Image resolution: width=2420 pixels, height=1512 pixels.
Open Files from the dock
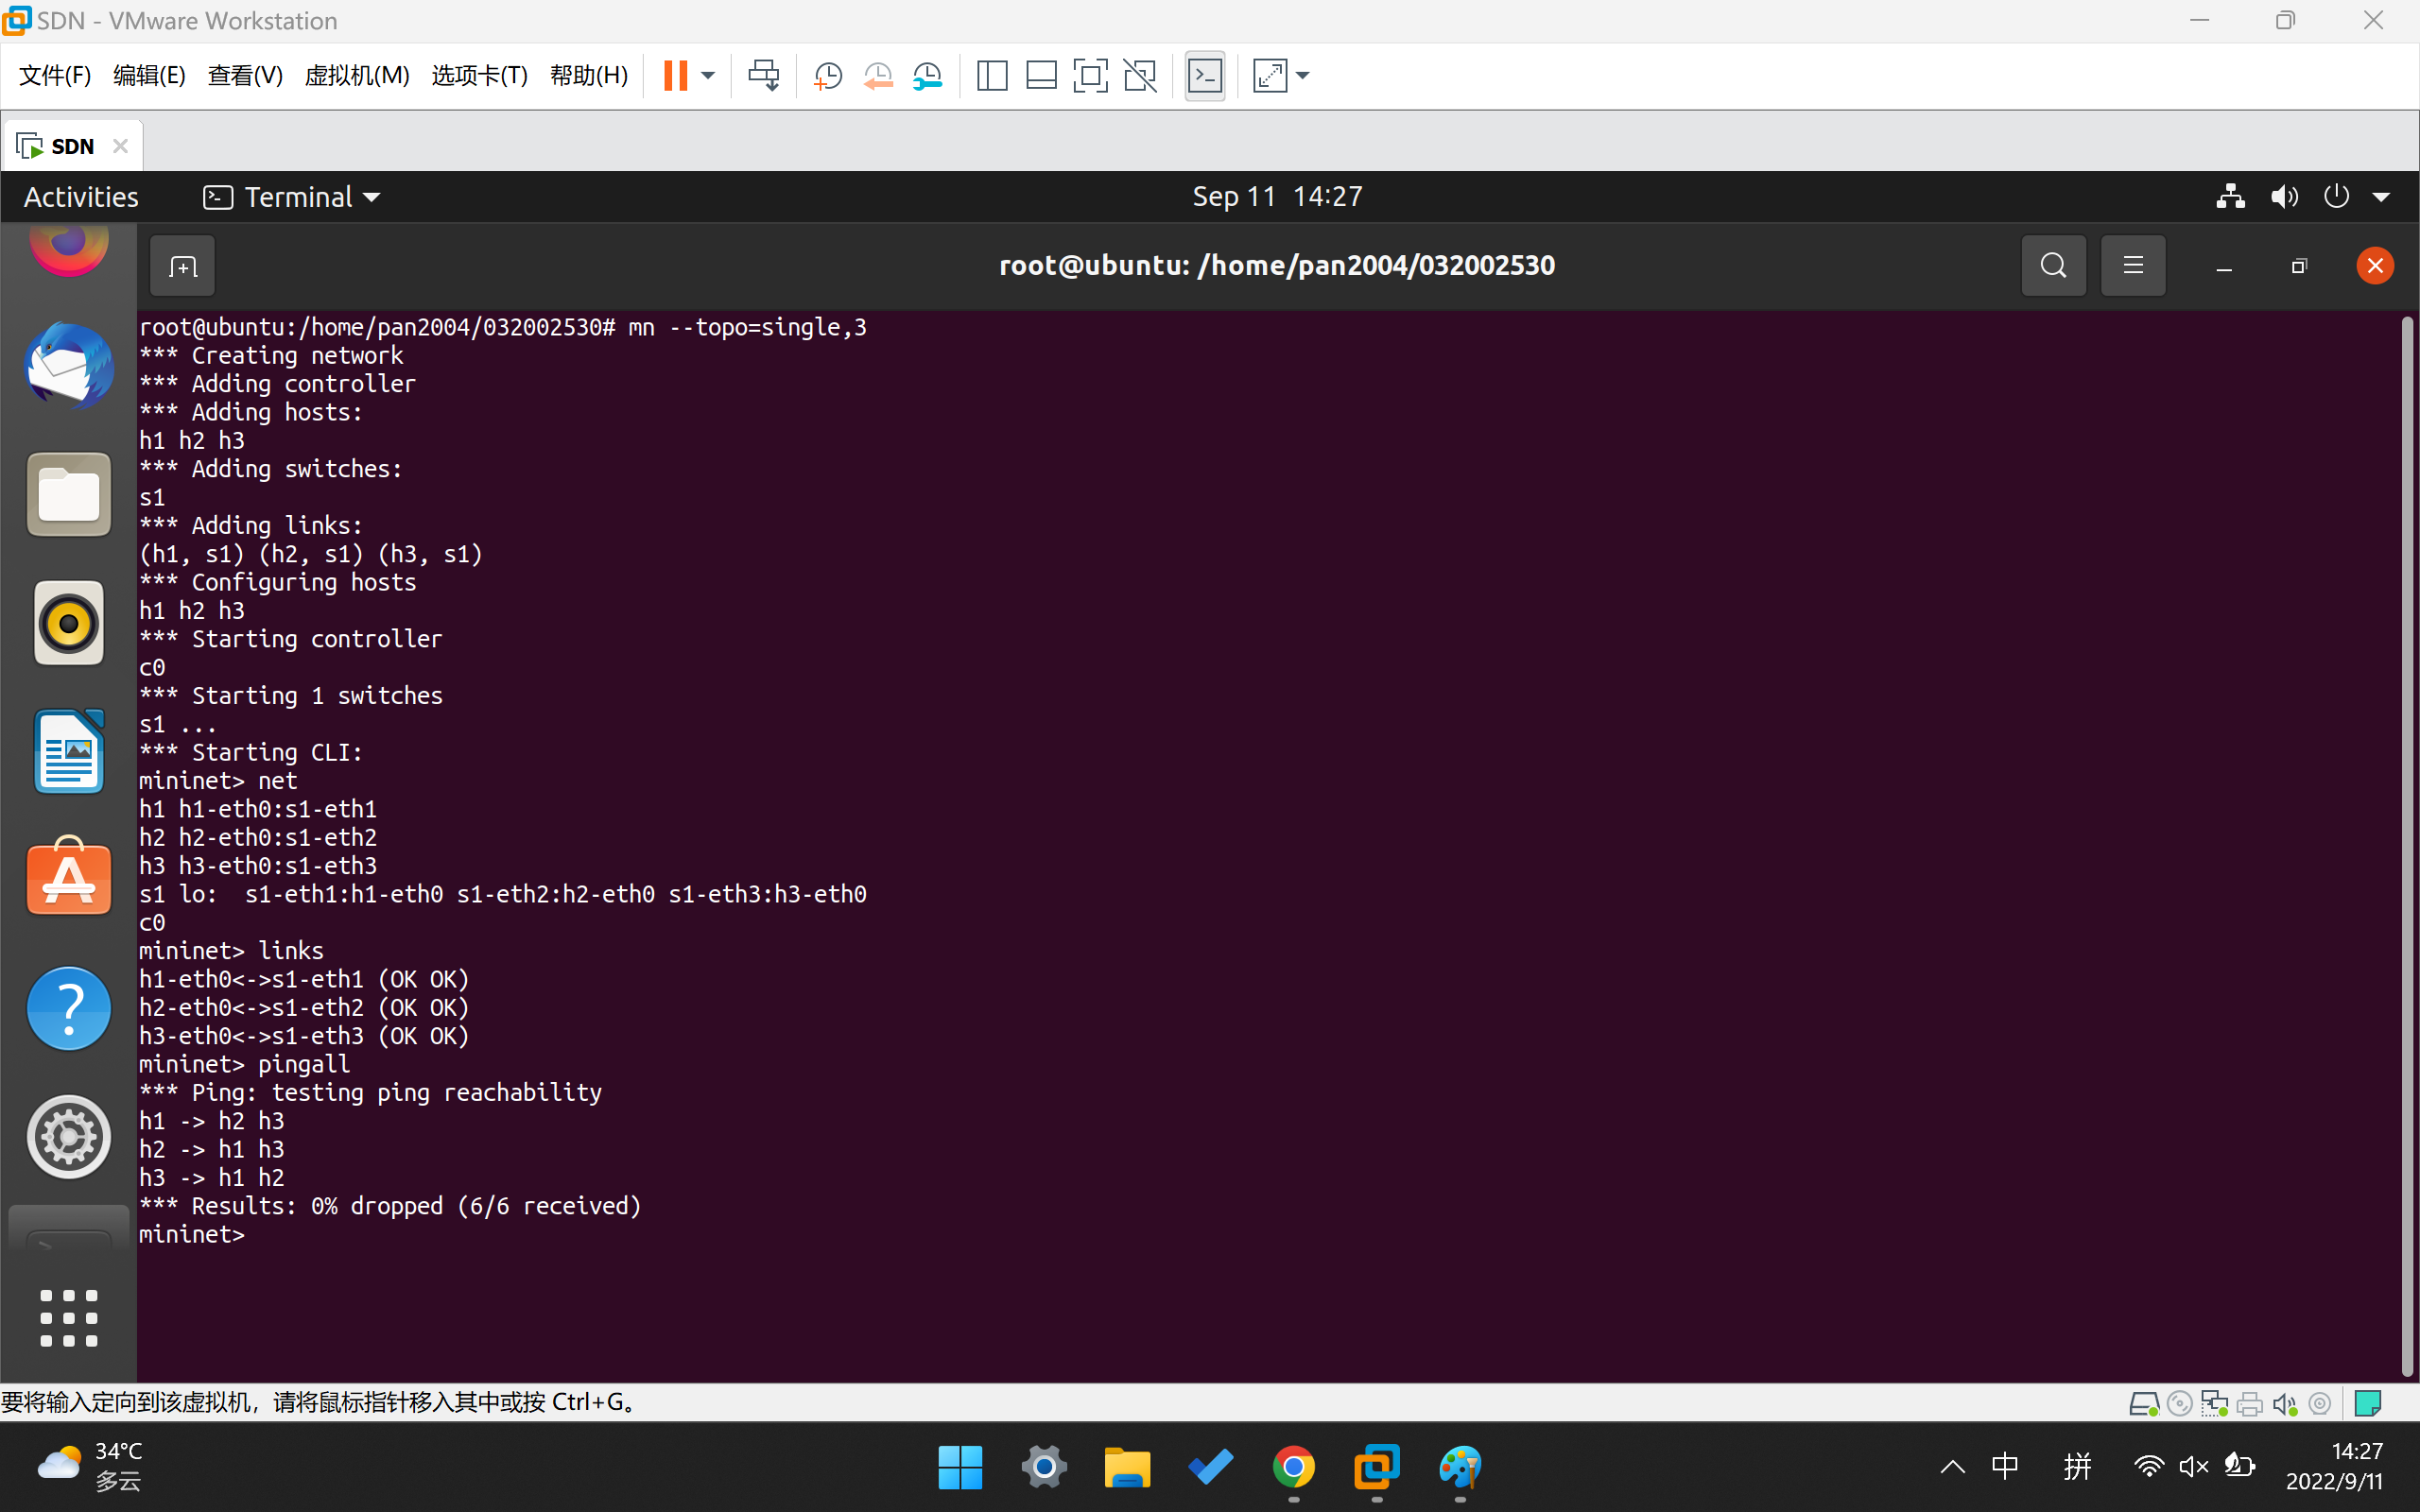pos(68,494)
